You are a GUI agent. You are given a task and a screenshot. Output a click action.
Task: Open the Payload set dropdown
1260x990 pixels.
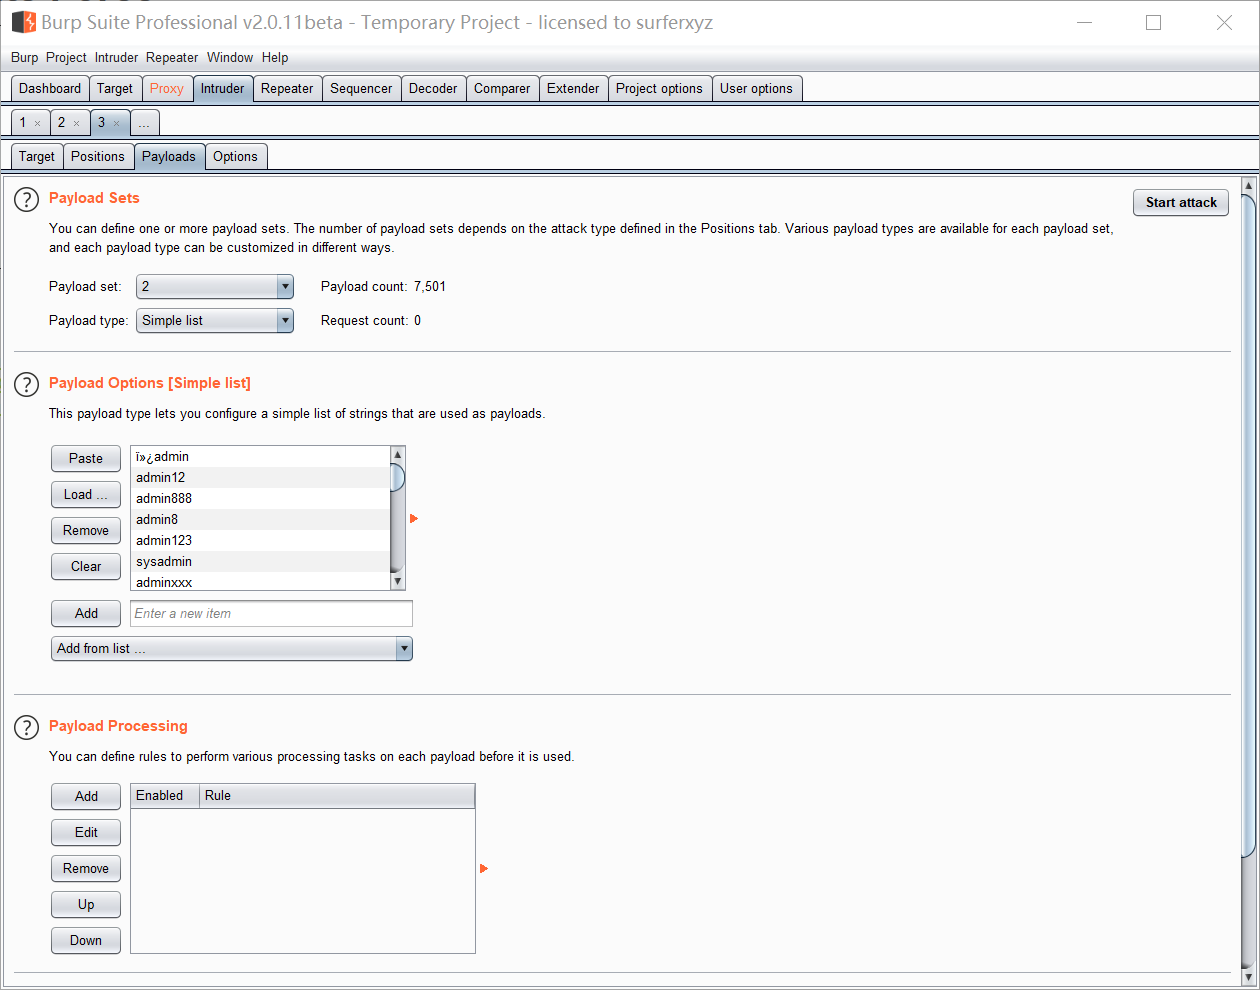click(215, 287)
